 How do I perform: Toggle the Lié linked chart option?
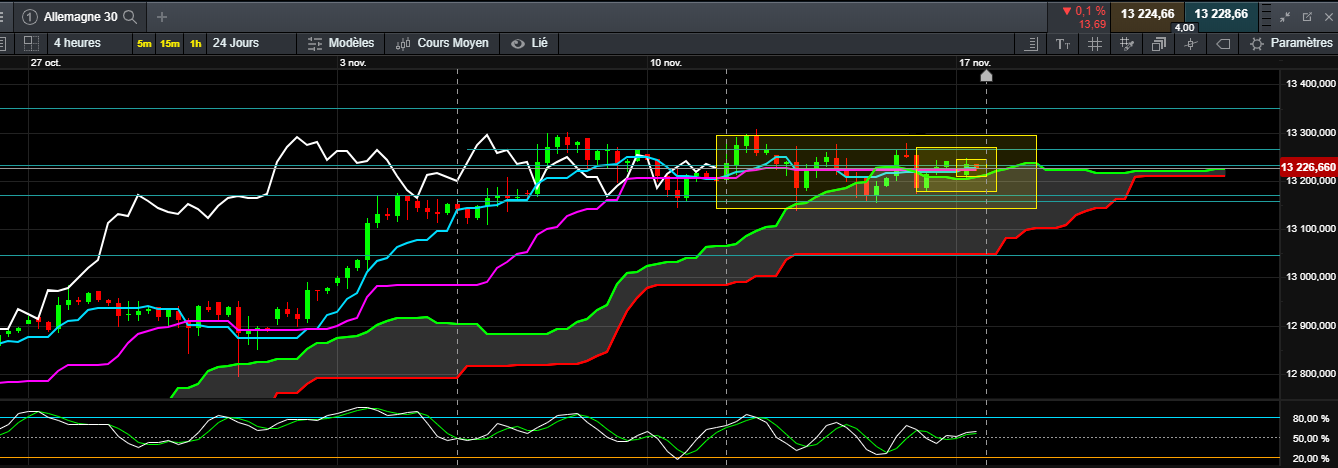[531, 43]
